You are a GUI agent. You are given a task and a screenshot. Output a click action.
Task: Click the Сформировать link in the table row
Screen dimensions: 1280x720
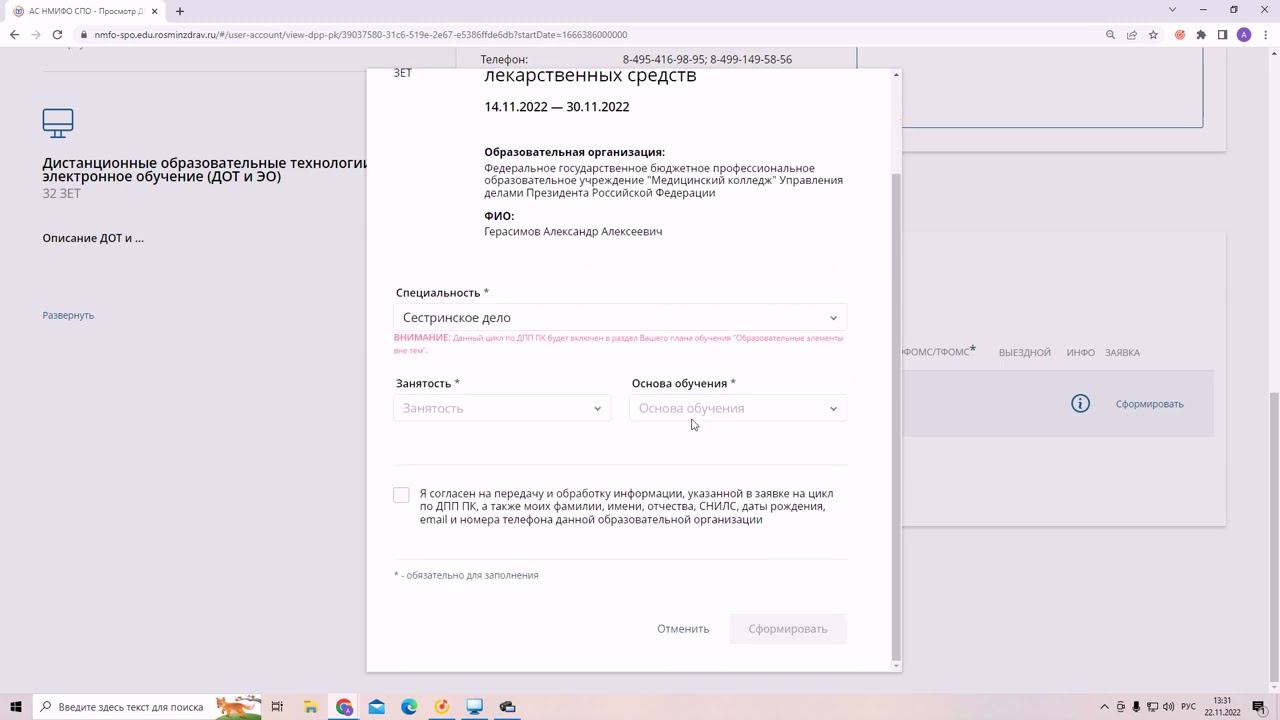pos(1149,404)
